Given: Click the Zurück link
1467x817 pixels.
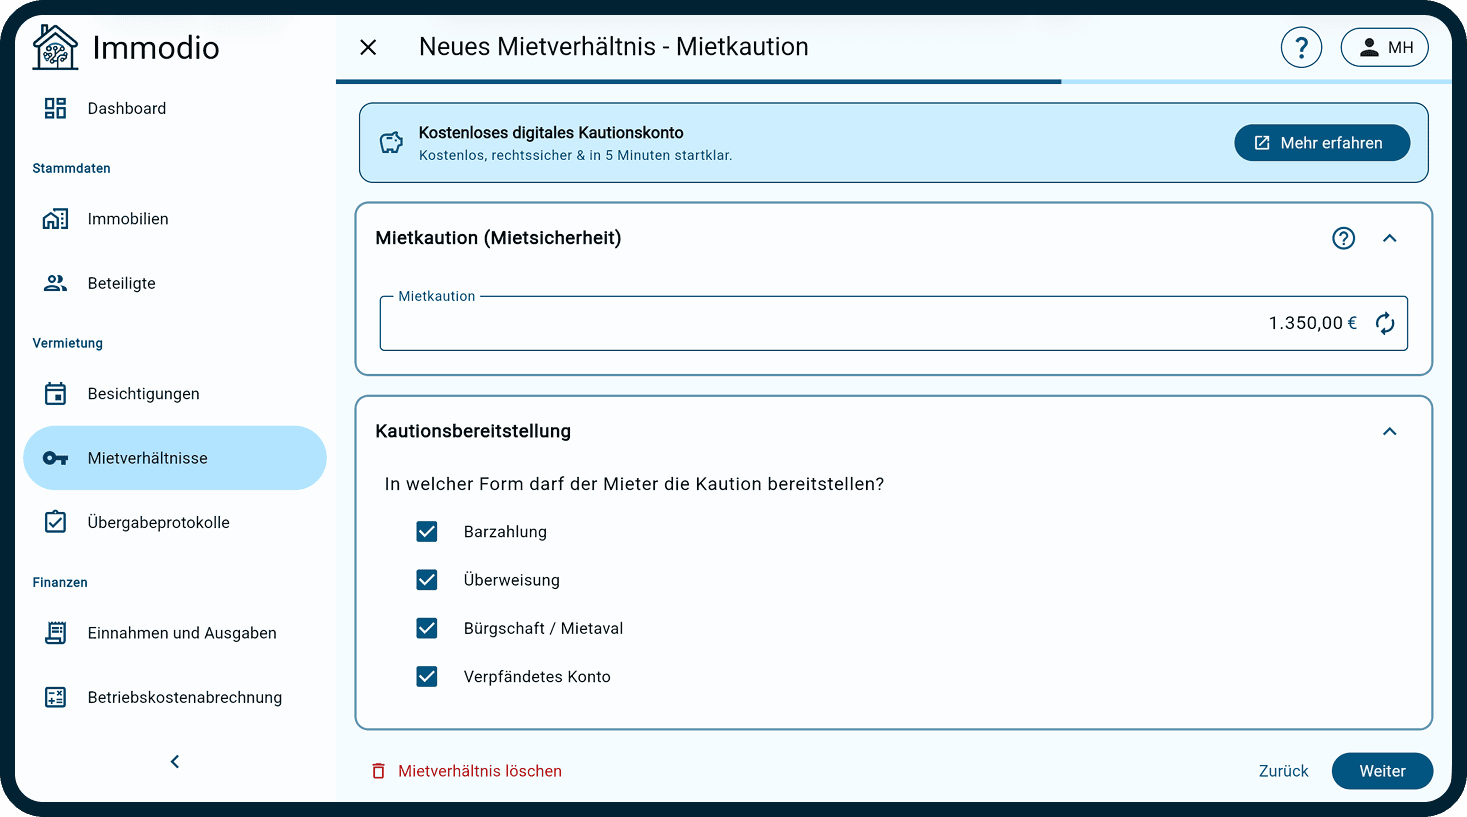Looking at the screenshot, I should 1283,771.
